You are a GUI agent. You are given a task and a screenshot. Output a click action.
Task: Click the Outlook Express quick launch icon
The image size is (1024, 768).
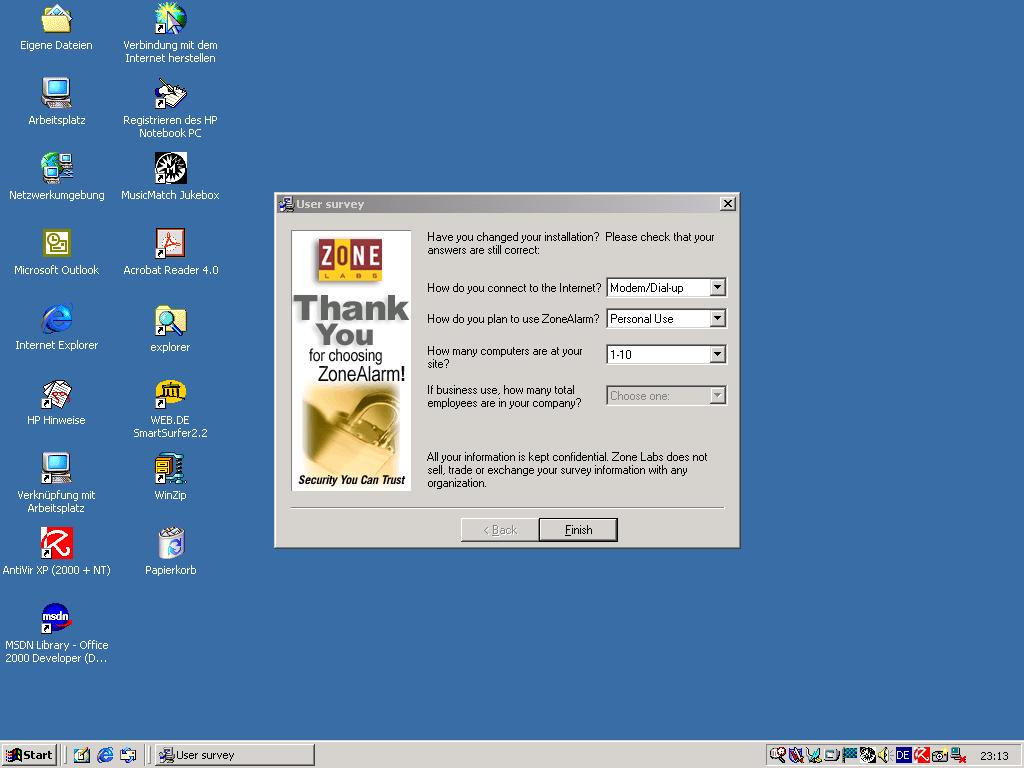point(128,755)
